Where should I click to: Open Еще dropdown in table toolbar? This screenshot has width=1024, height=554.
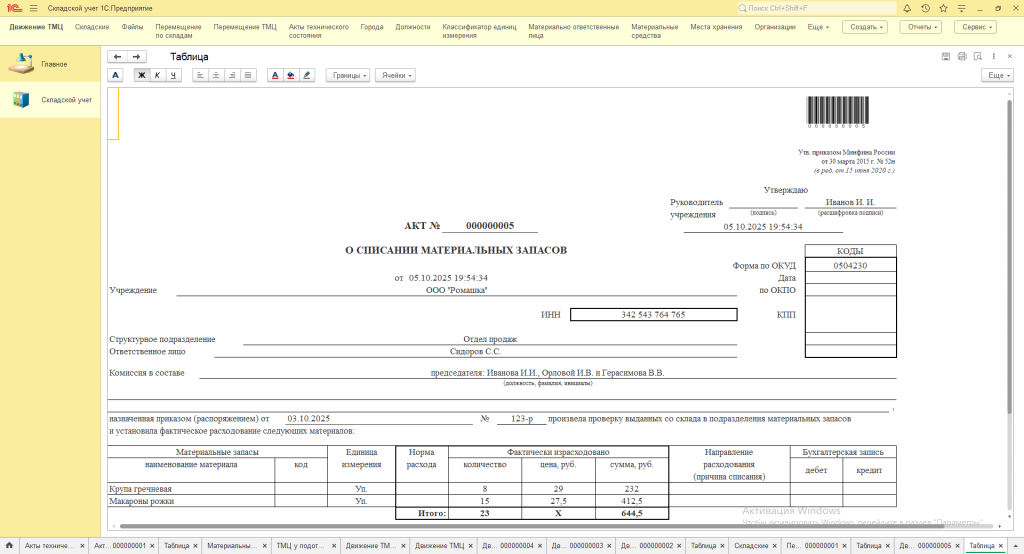[x=998, y=75]
